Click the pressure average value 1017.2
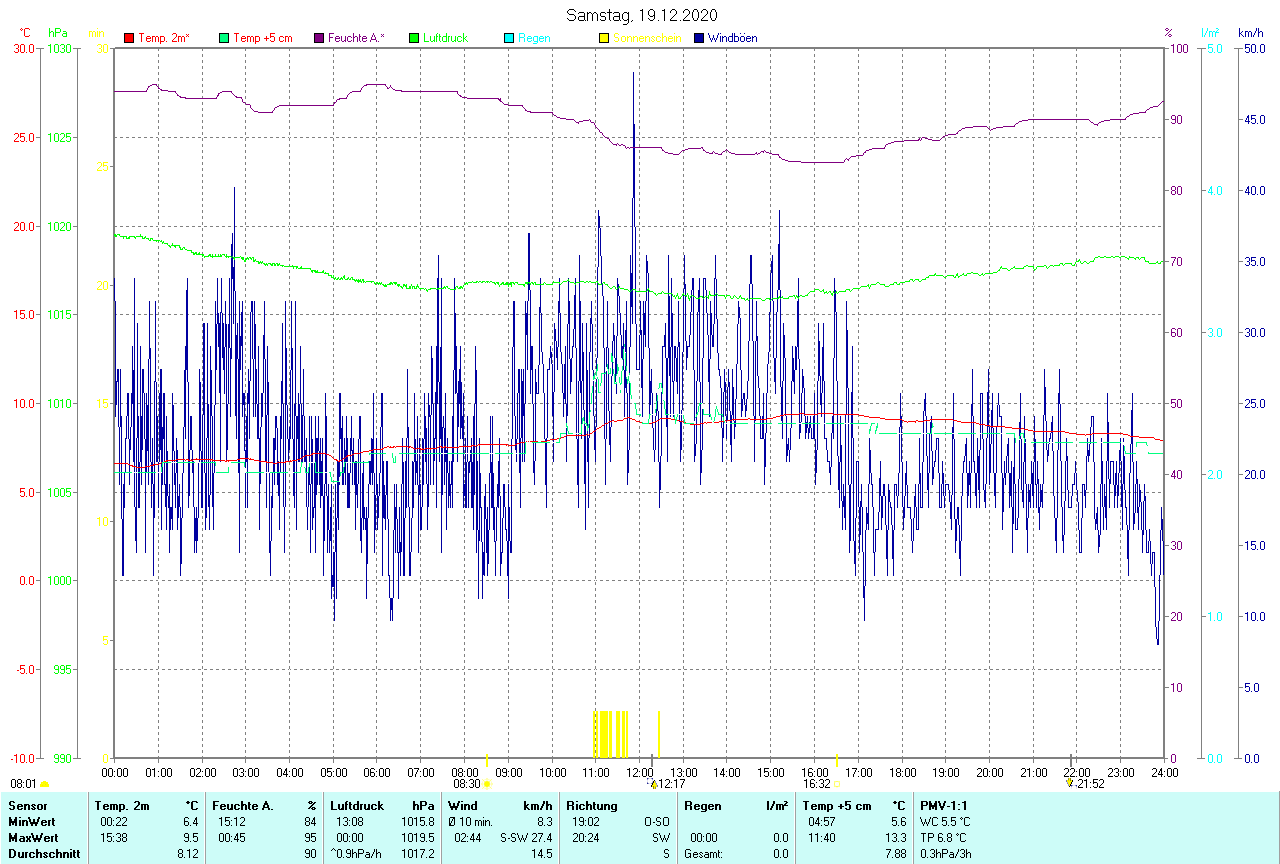 tap(417, 854)
